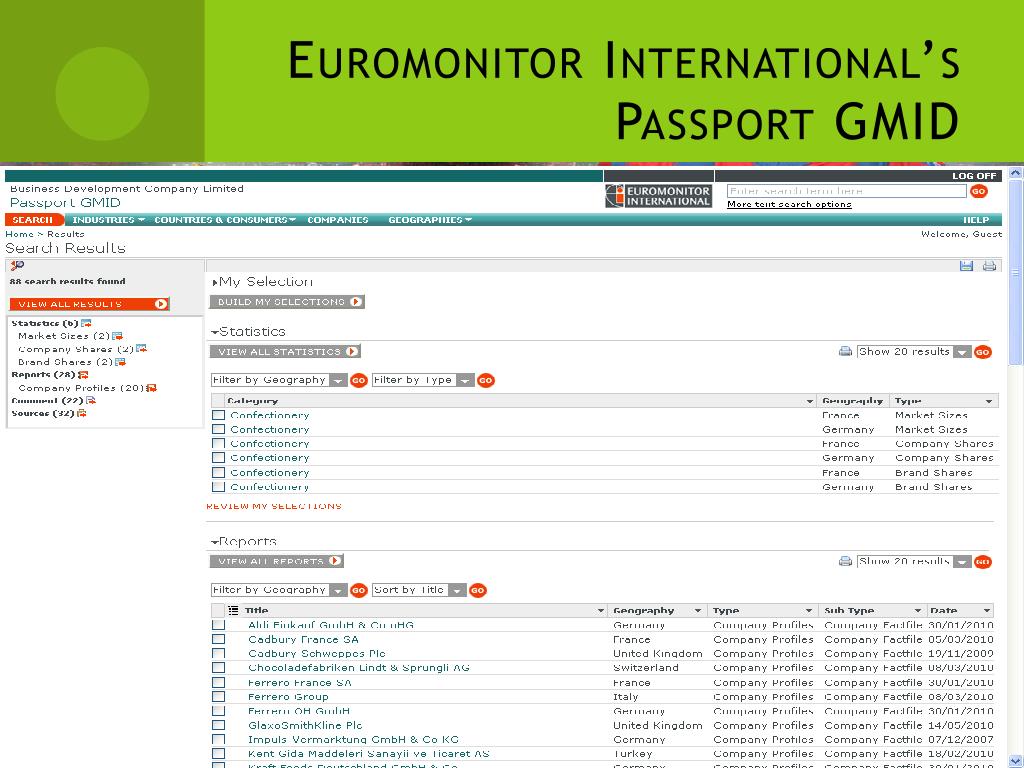Tick the Chocoladefabriken Lindt & Sprungli AG checkbox
The height and width of the screenshot is (768, 1024).
click(218, 667)
